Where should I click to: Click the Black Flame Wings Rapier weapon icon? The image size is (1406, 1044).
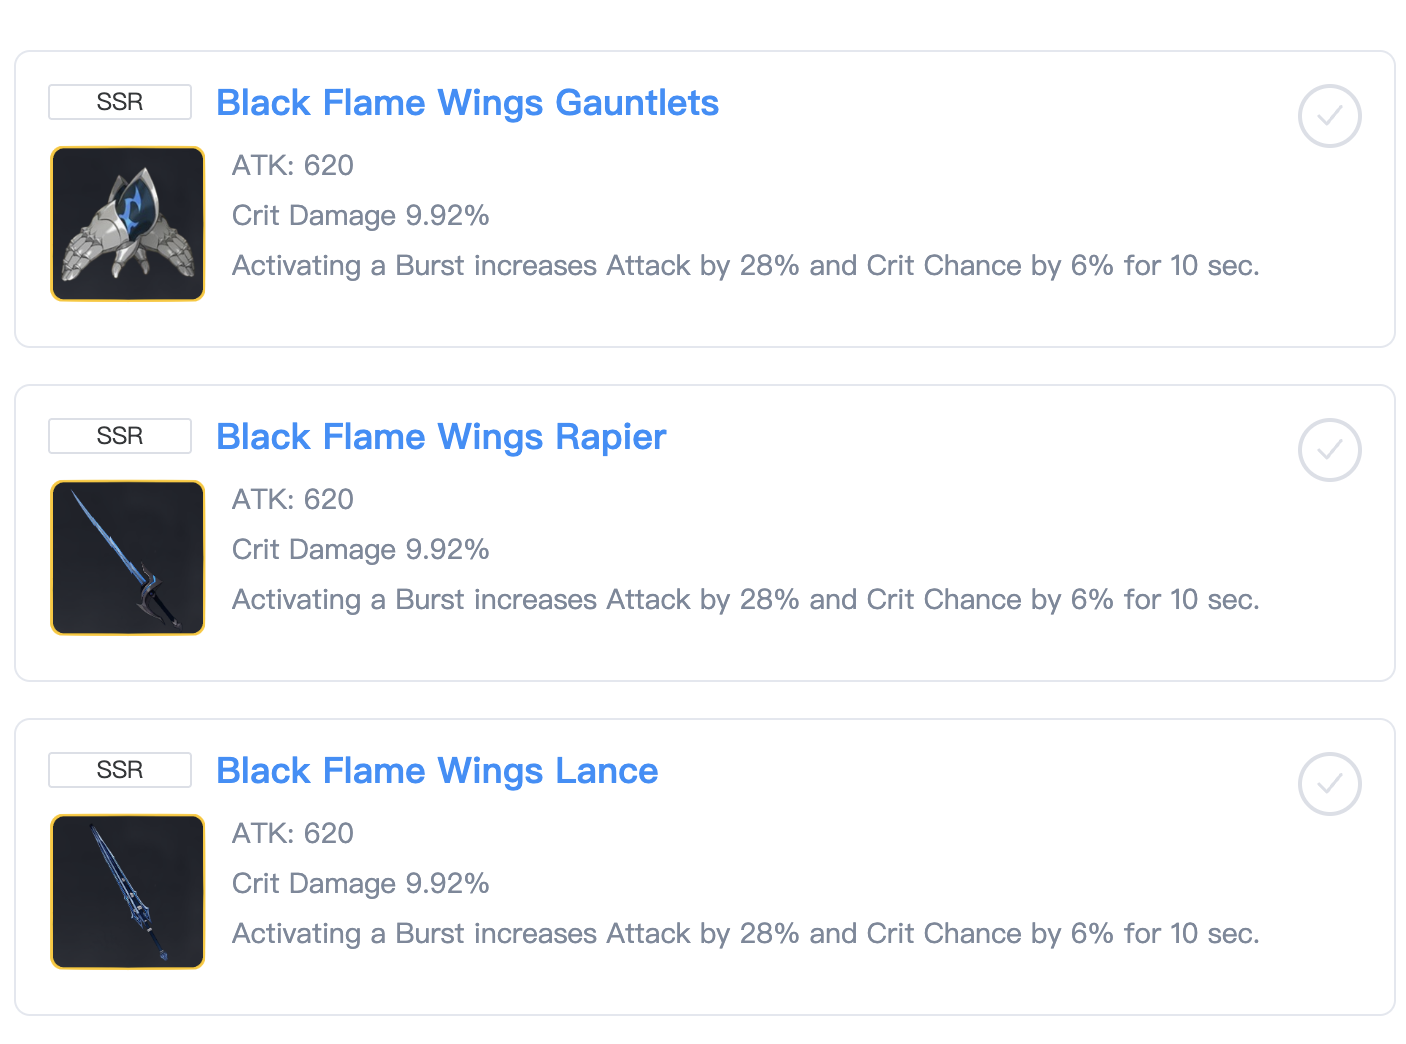127,557
